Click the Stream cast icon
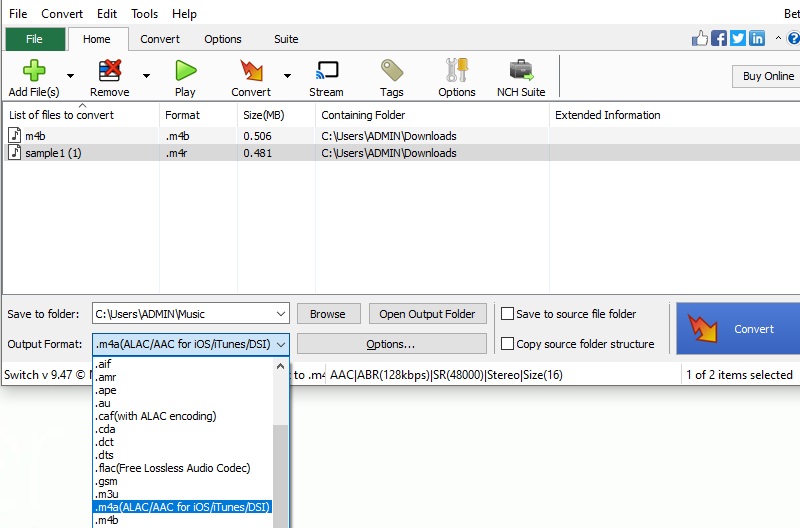The image size is (800, 528). click(x=326, y=71)
